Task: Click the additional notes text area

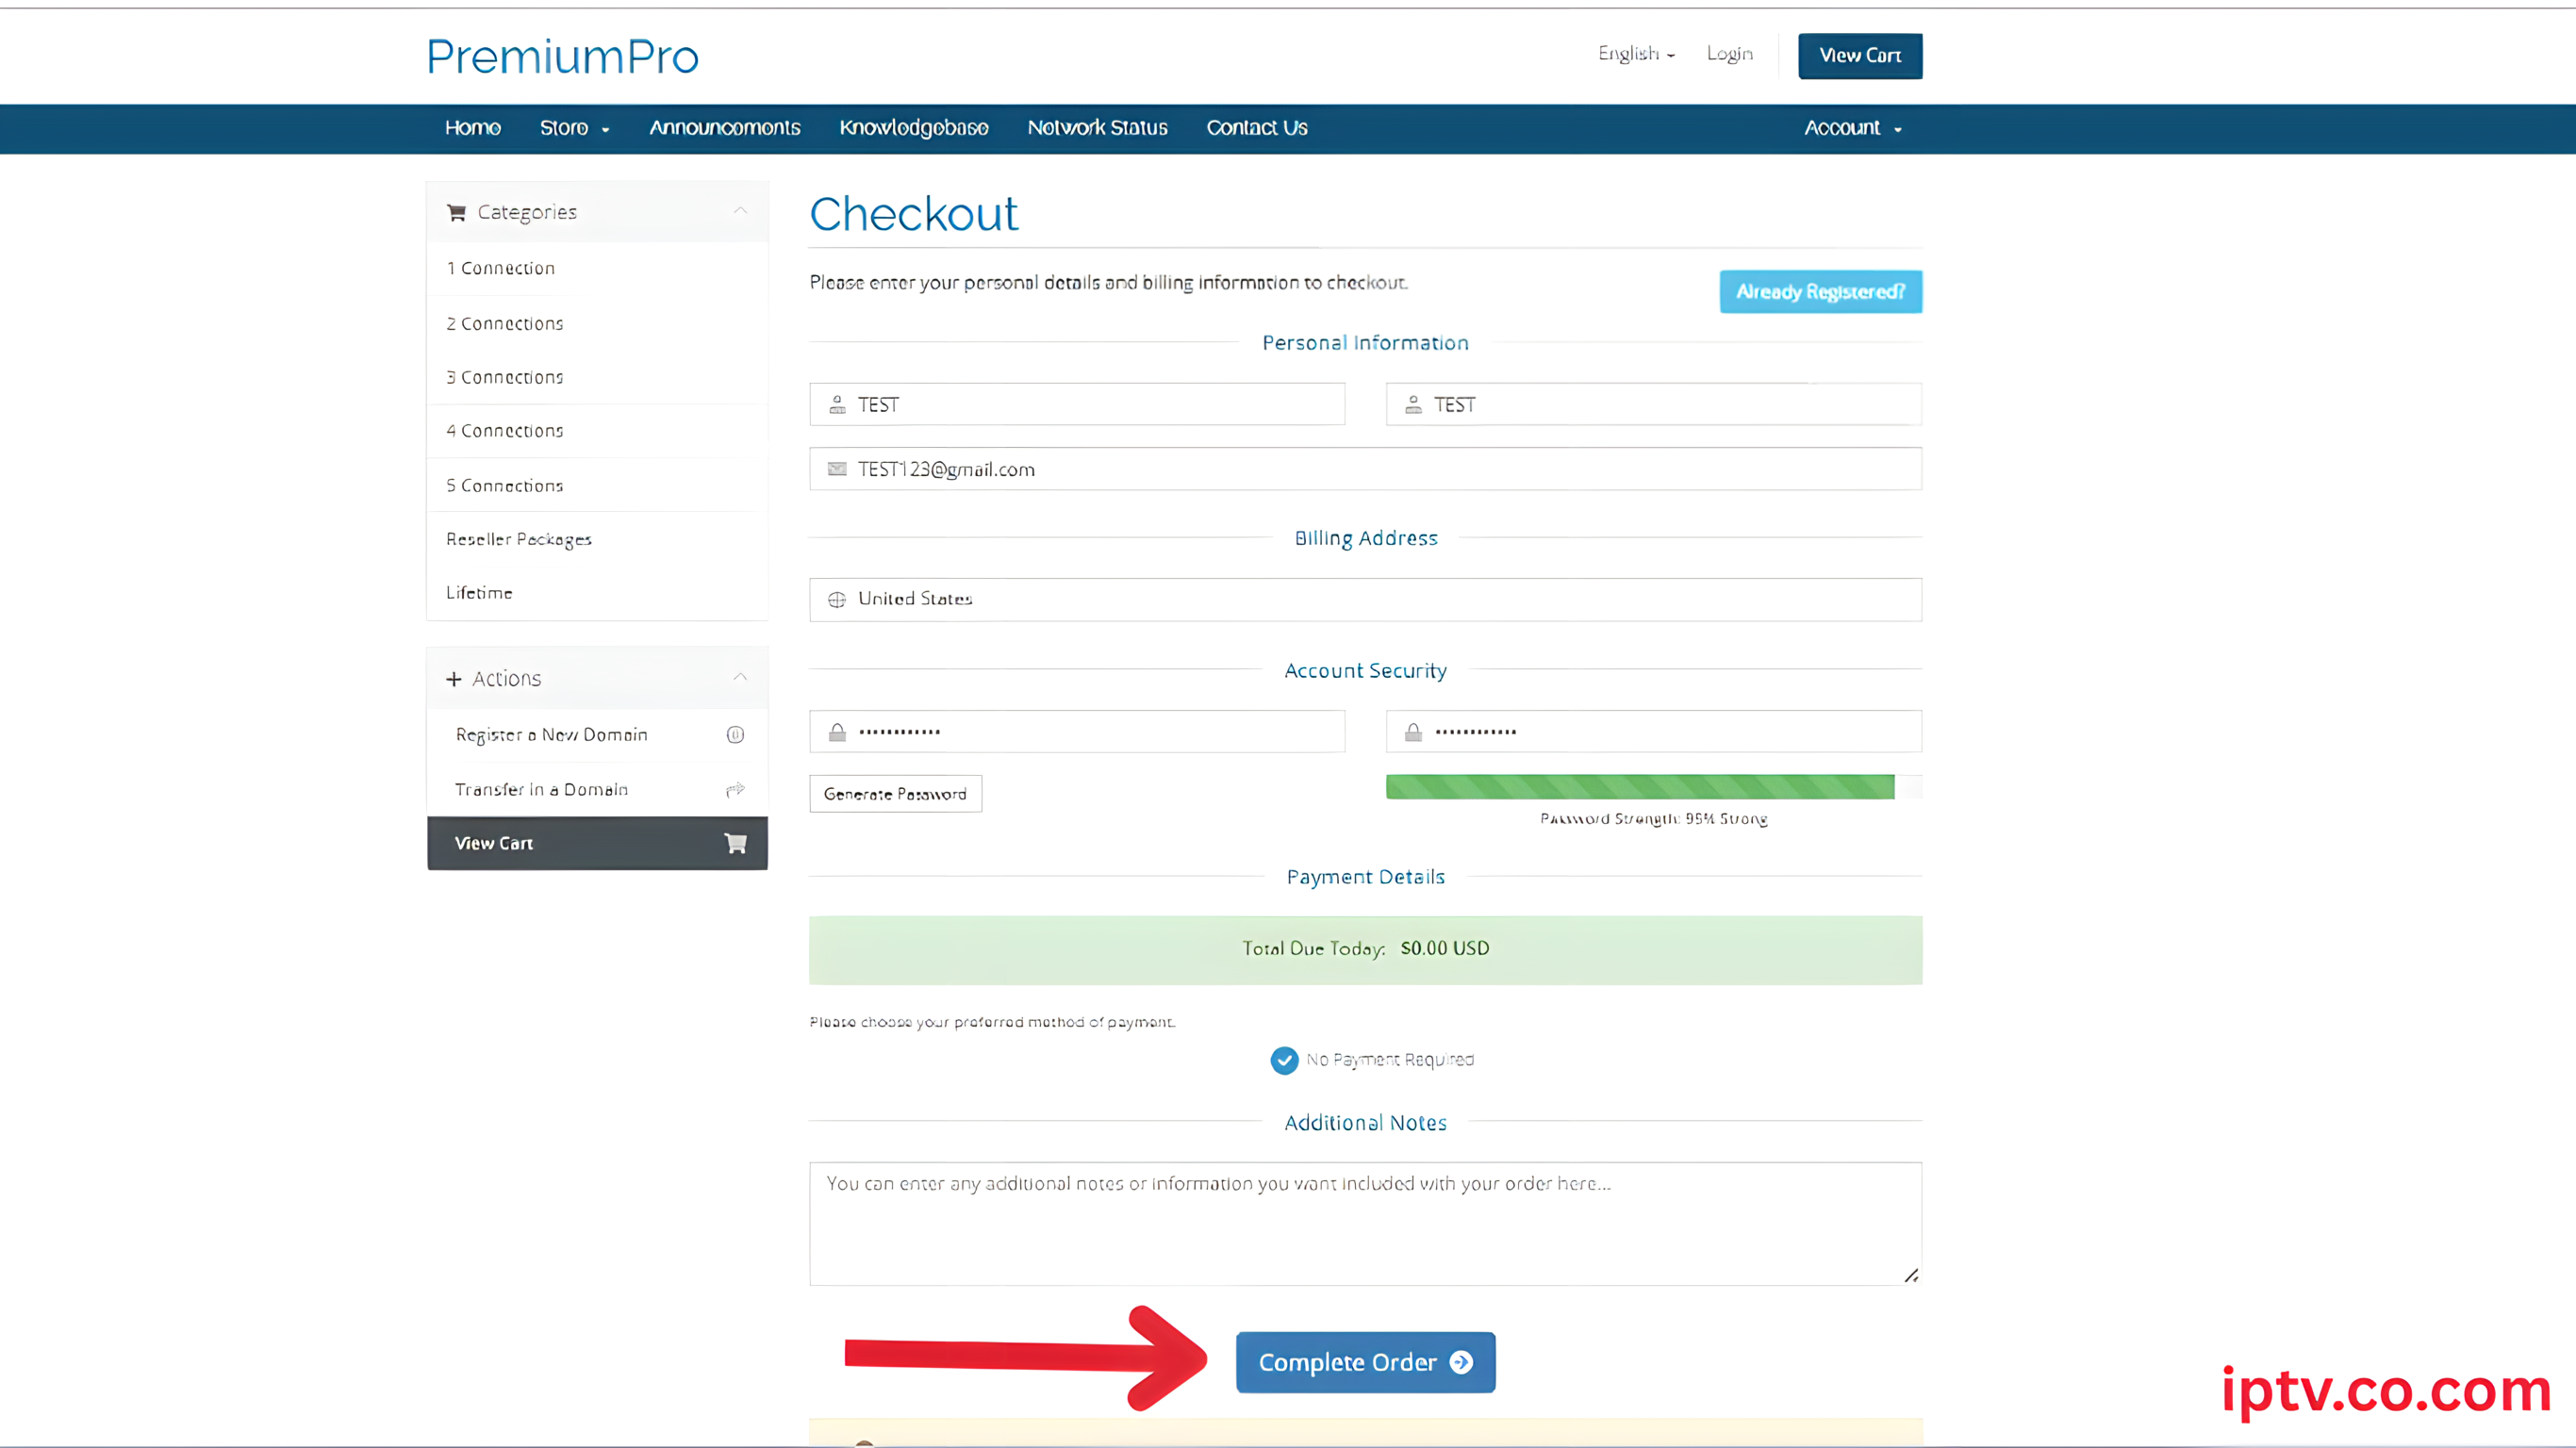Action: pyautogui.click(x=1365, y=1224)
